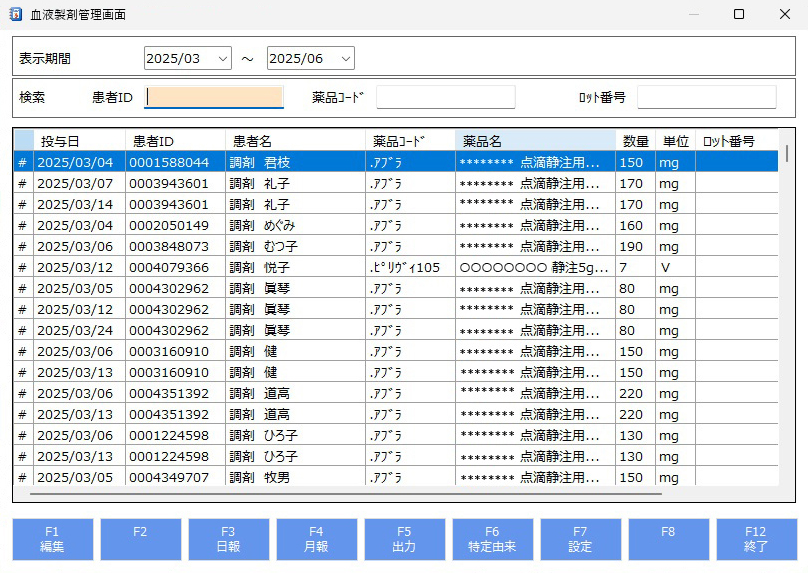Screen dimensions: 808x573
Task: Click the horizontal scrollbar under the table
Action: (345, 493)
